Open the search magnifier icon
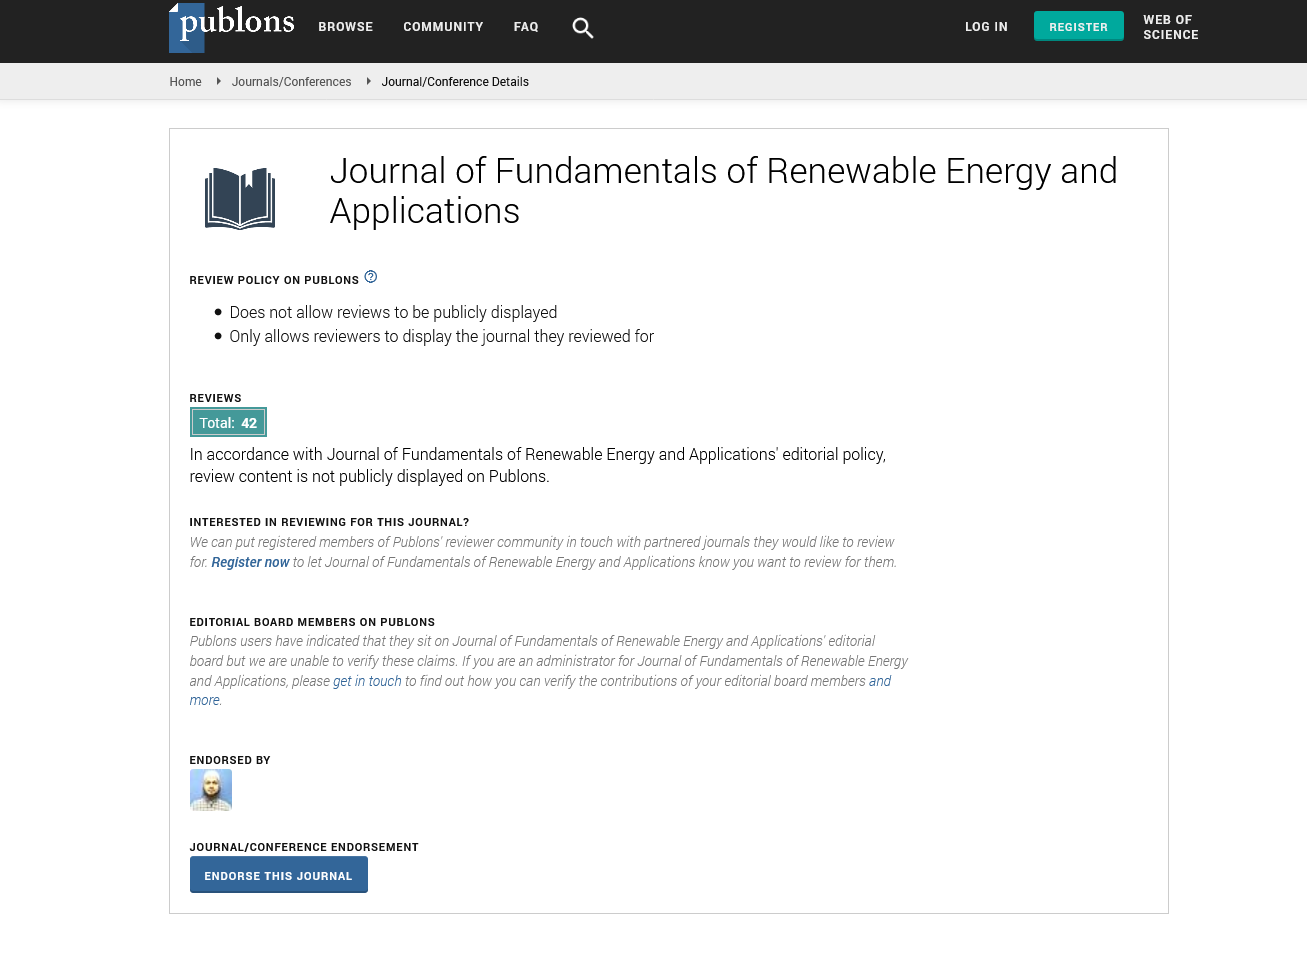 pos(582,28)
